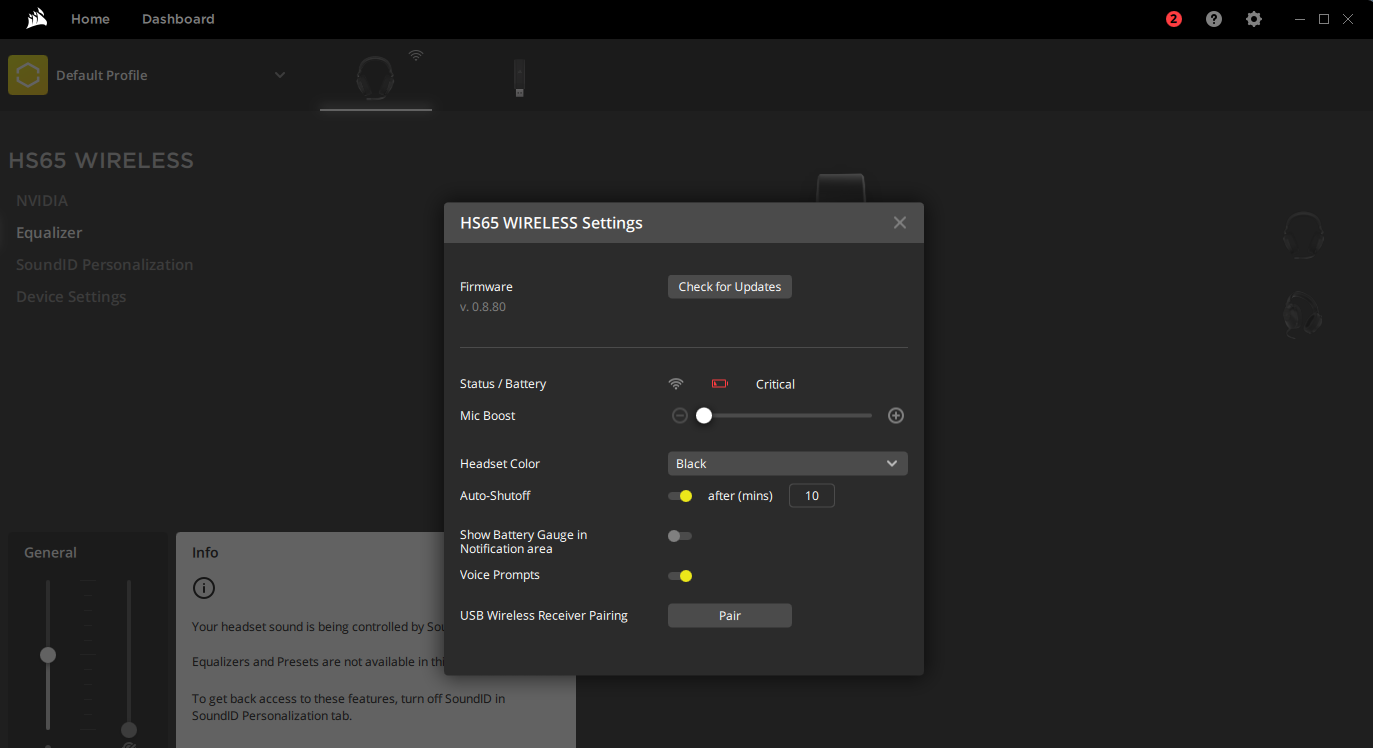1373x748 pixels.
Task: Select the NVIDIA menu item
Action: (x=42, y=200)
